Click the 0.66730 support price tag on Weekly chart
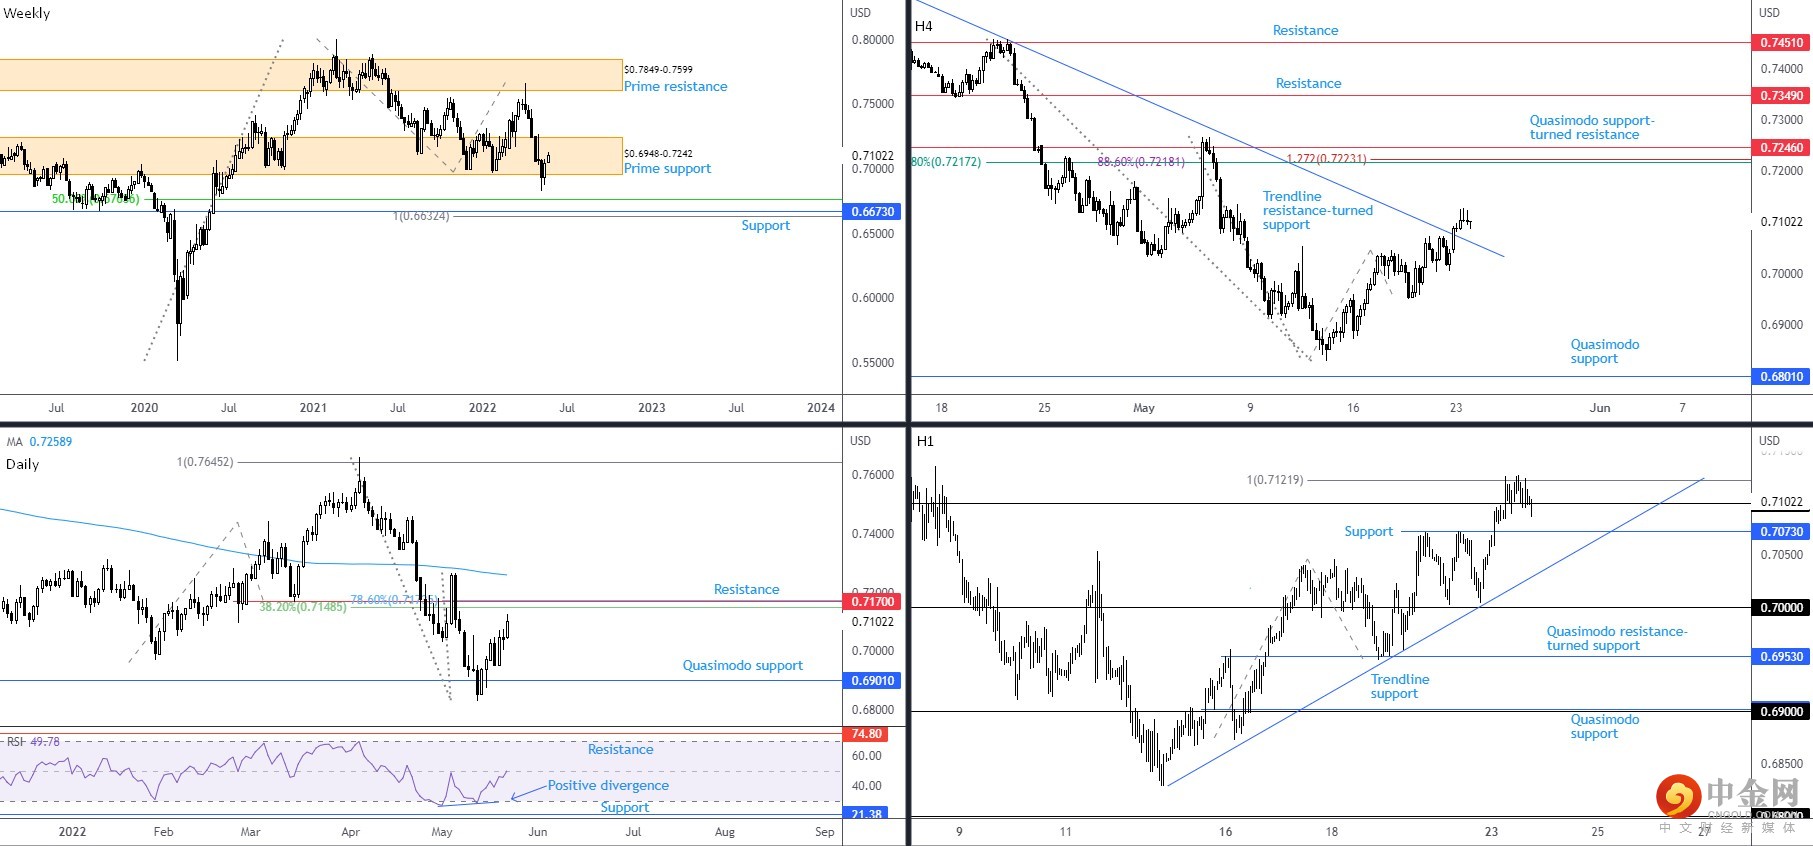The width and height of the screenshot is (1813, 846). pyautogui.click(x=873, y=212)
